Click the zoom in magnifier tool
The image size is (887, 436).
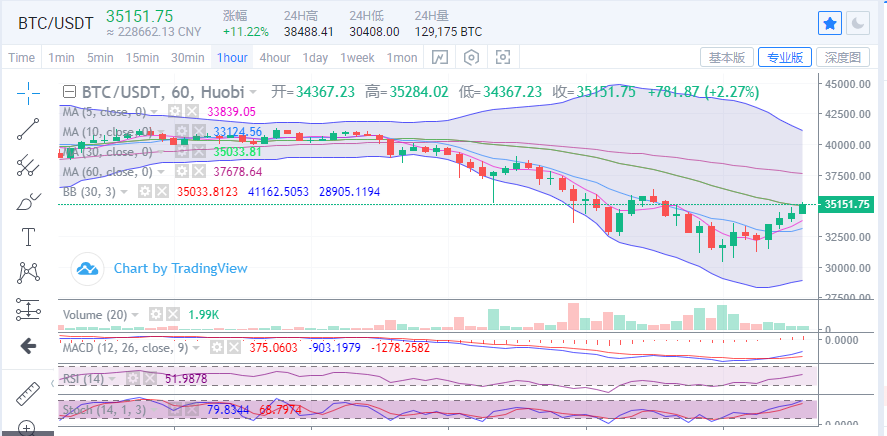28,428
